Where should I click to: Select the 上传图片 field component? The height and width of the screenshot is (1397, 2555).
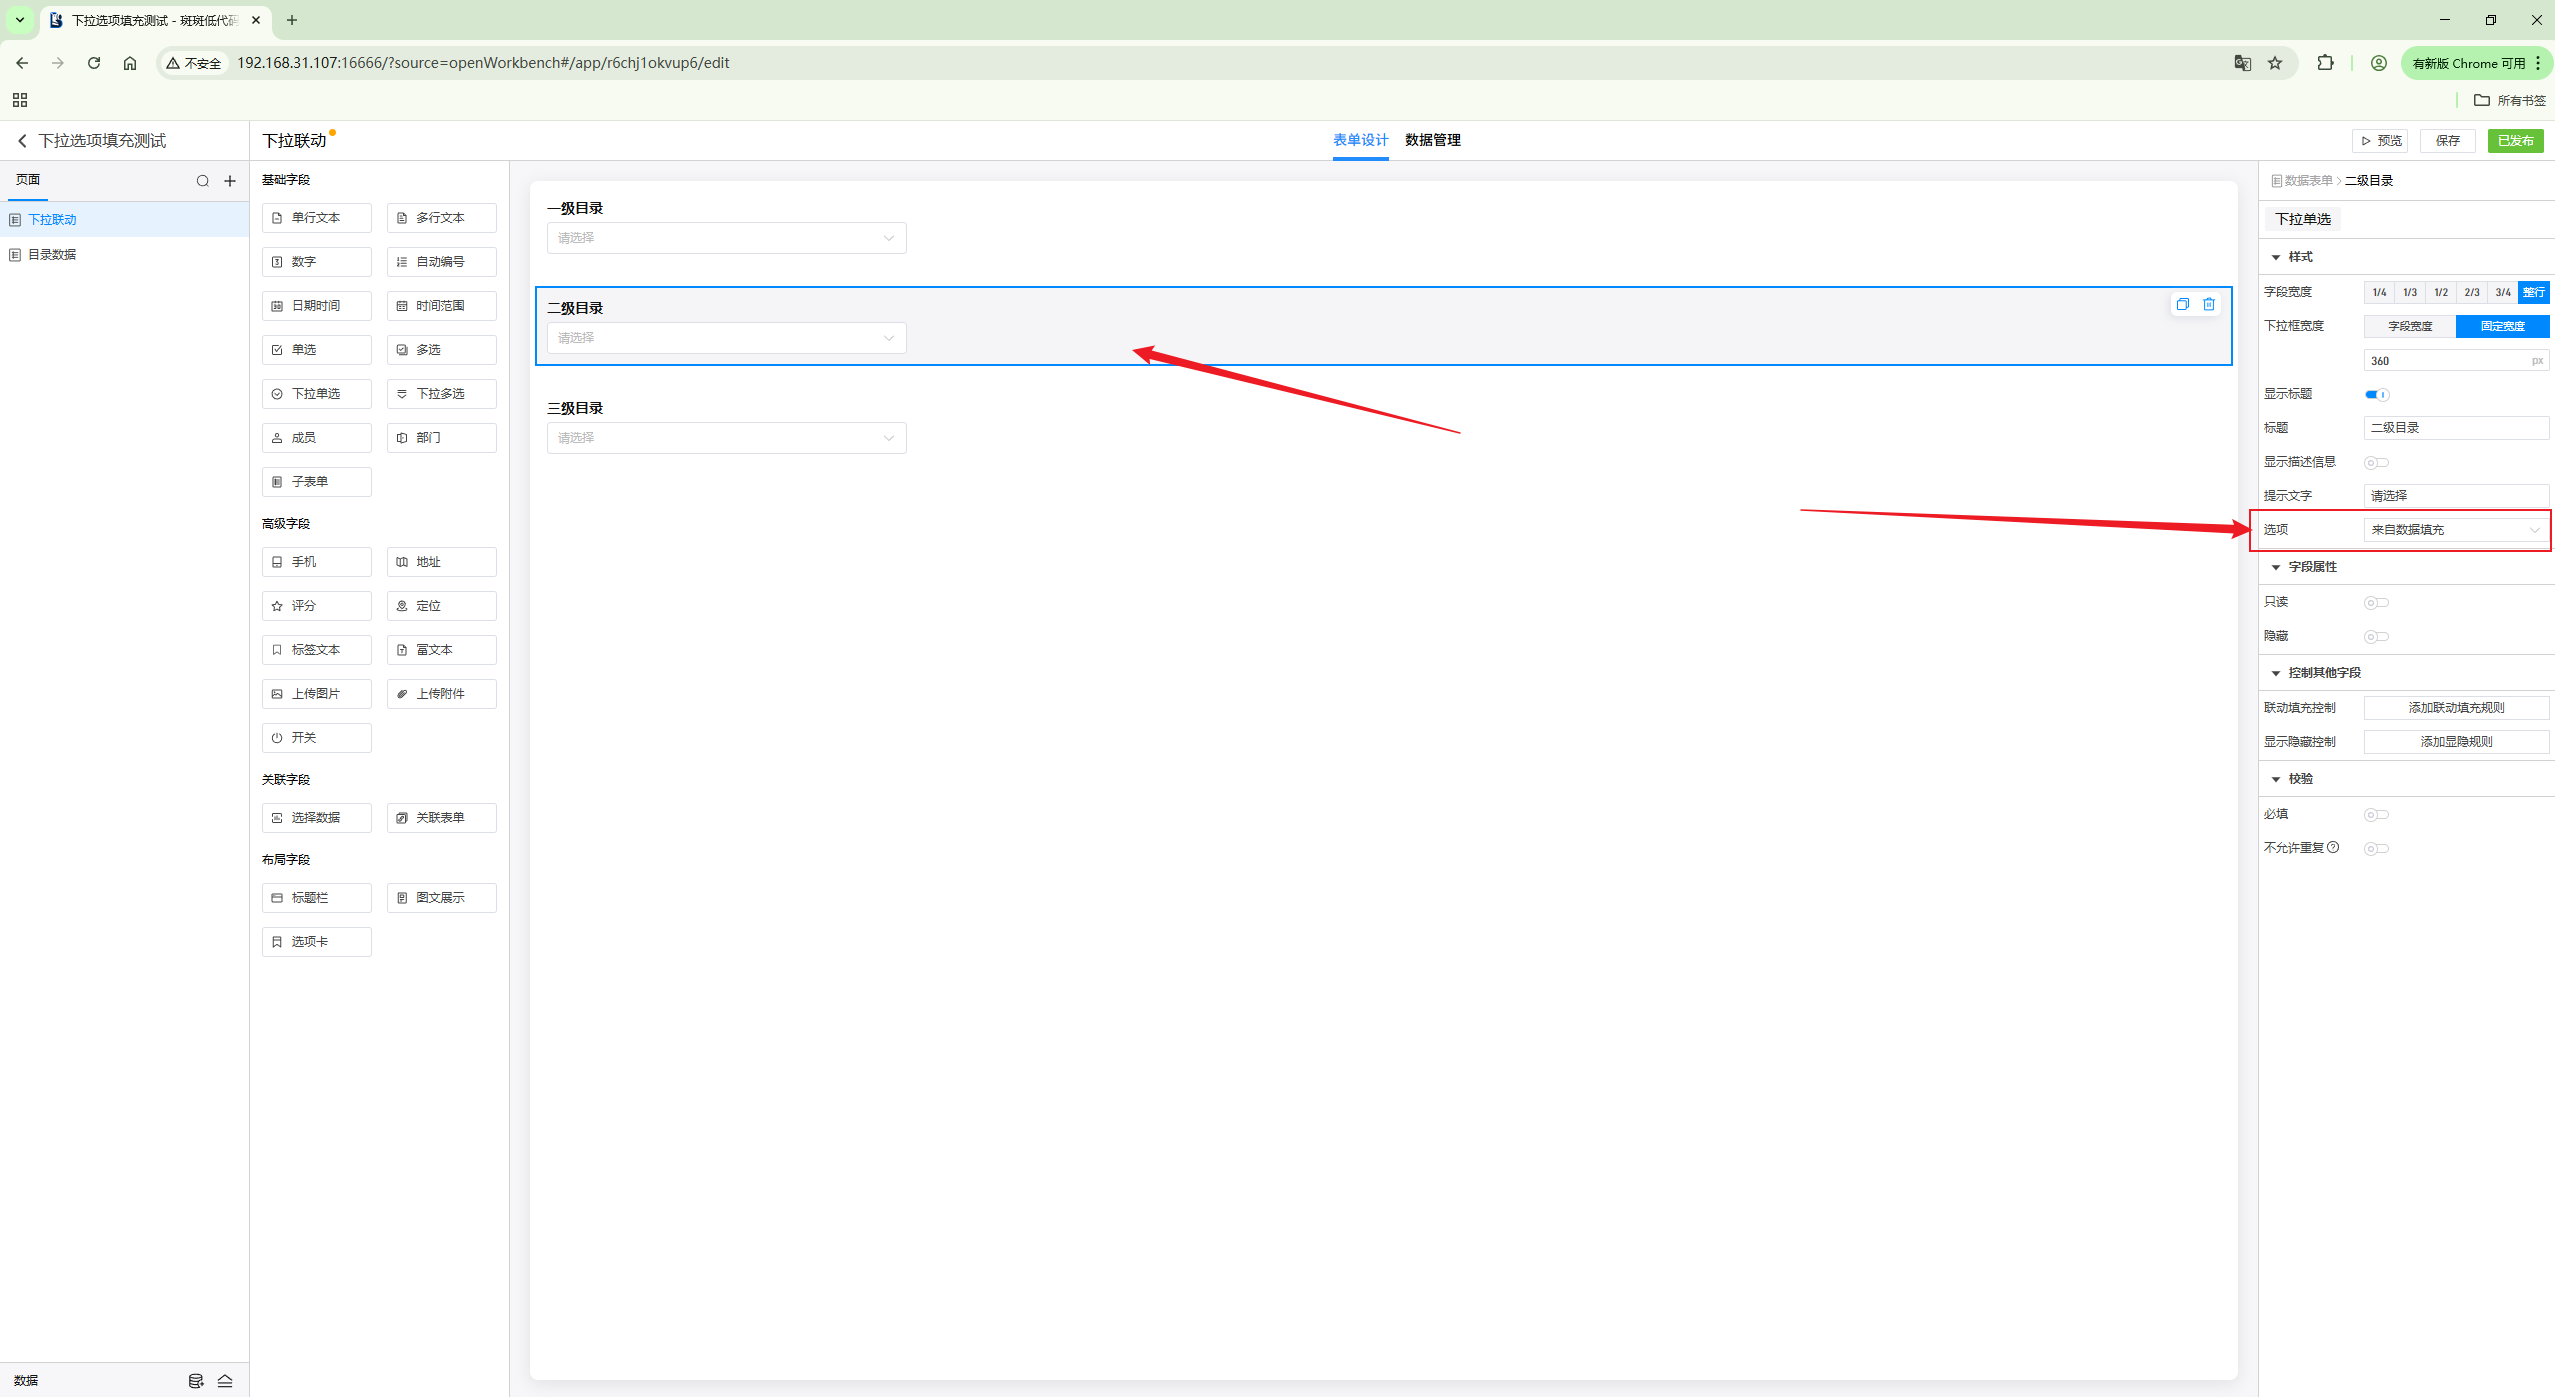coord(316,694)
